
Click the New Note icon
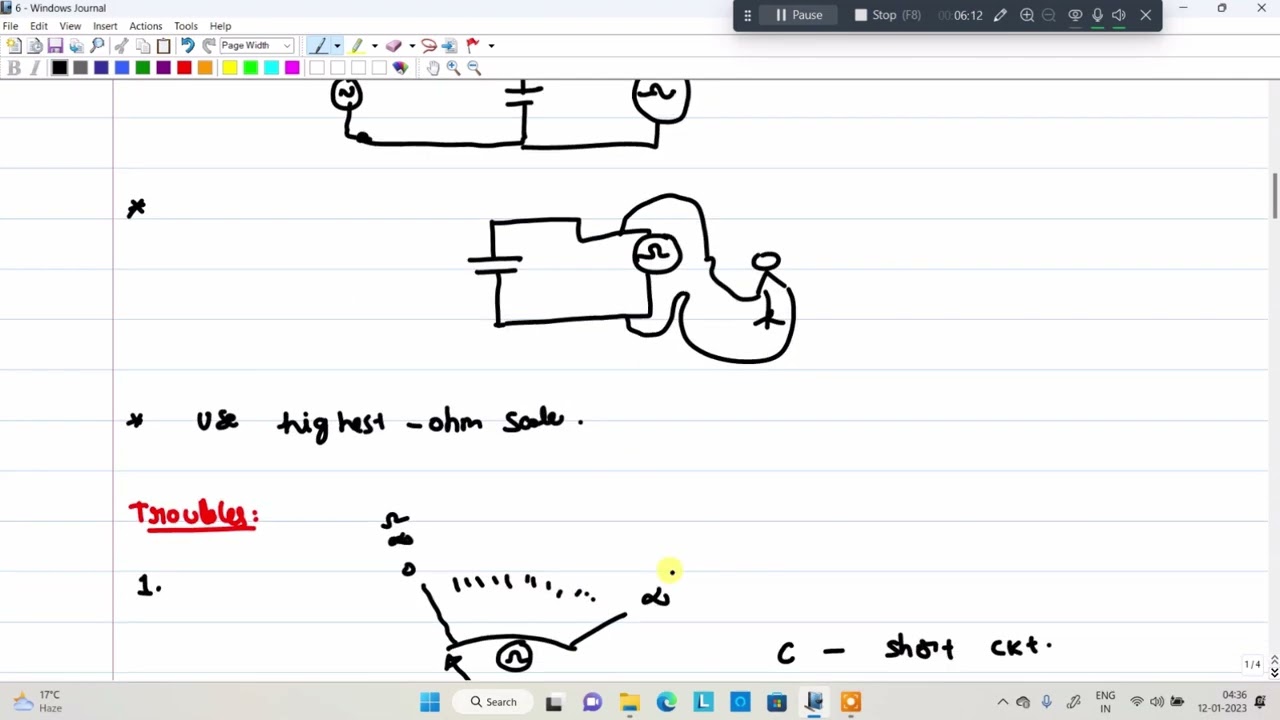click(x=13, y=46)
